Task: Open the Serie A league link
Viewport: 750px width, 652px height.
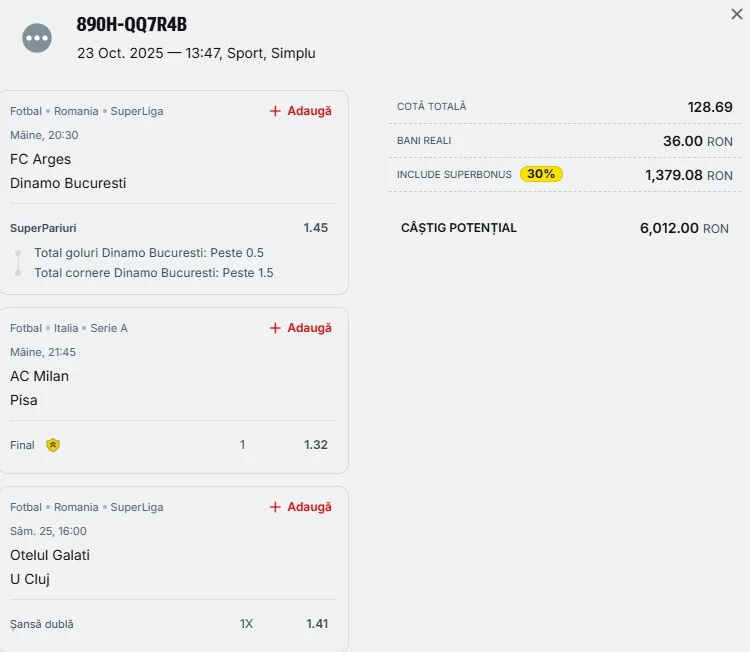Action: tap(109, 328)
